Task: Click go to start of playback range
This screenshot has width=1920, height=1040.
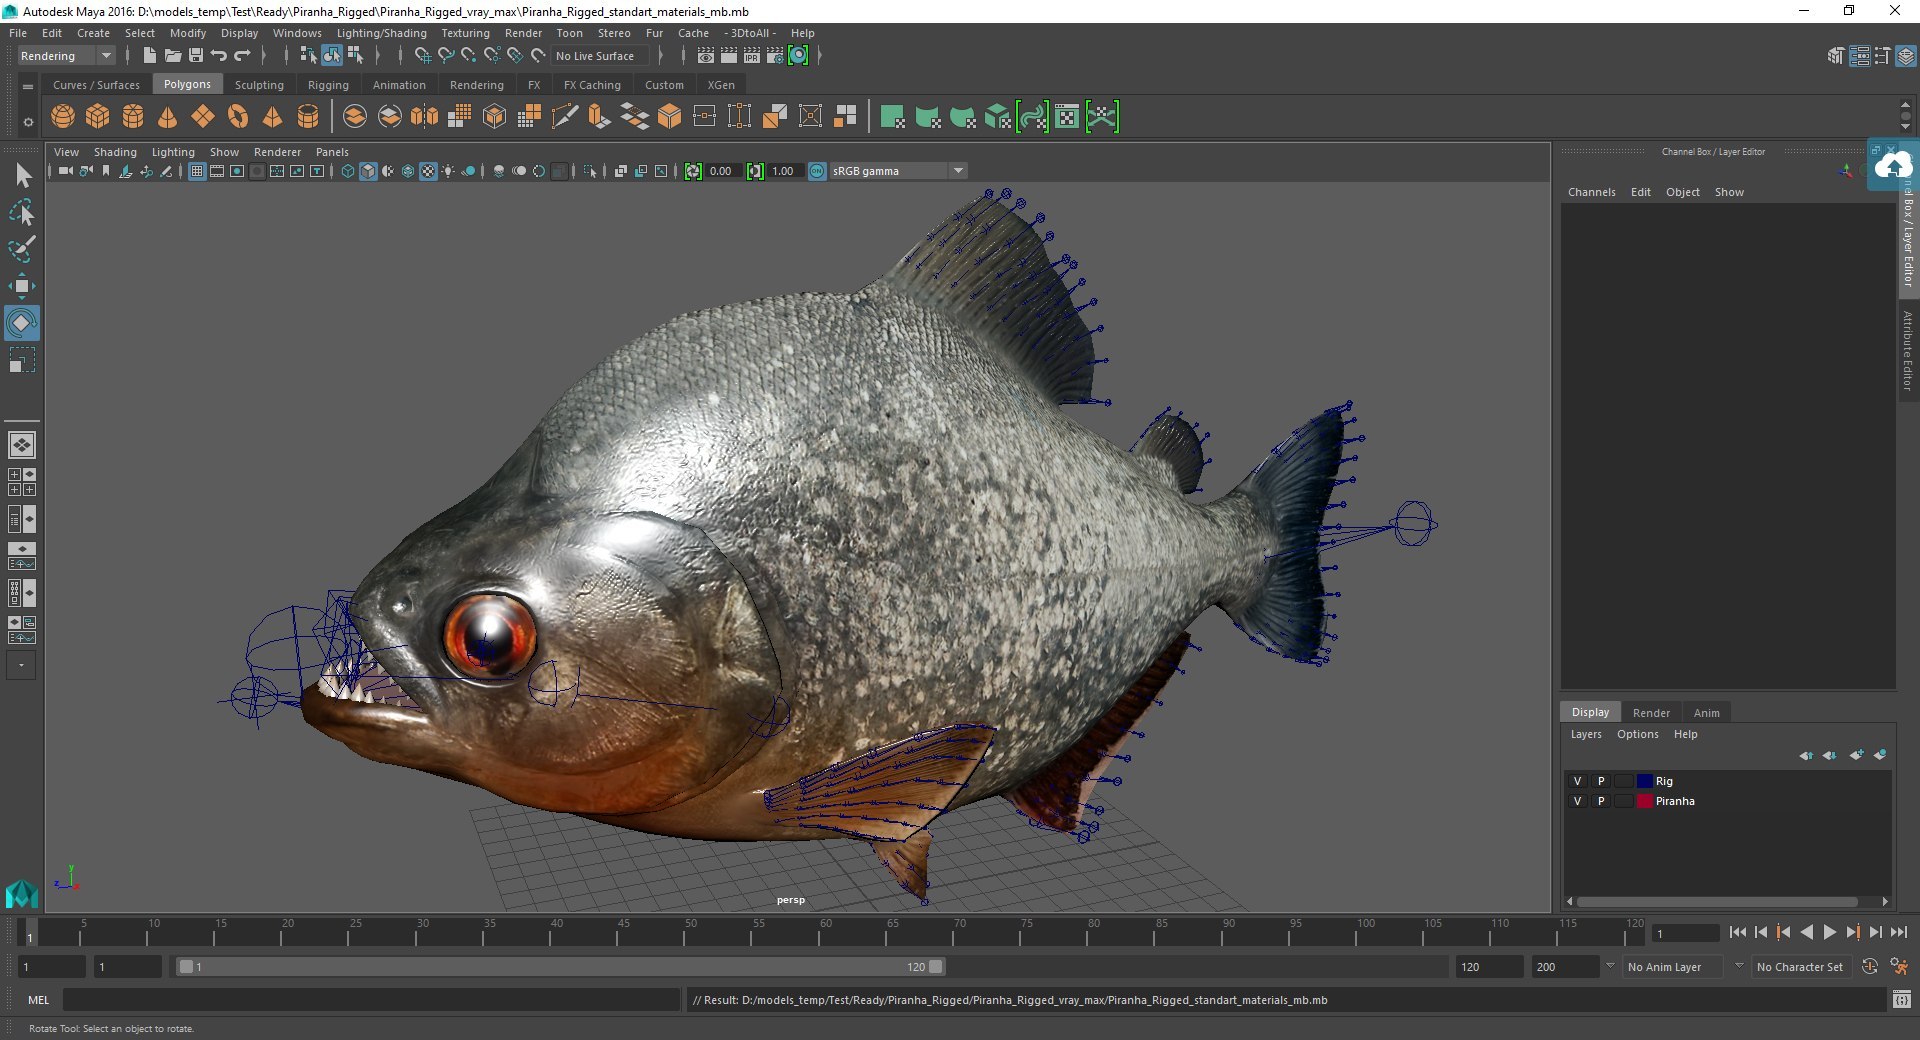Action: pos(1737,932)
